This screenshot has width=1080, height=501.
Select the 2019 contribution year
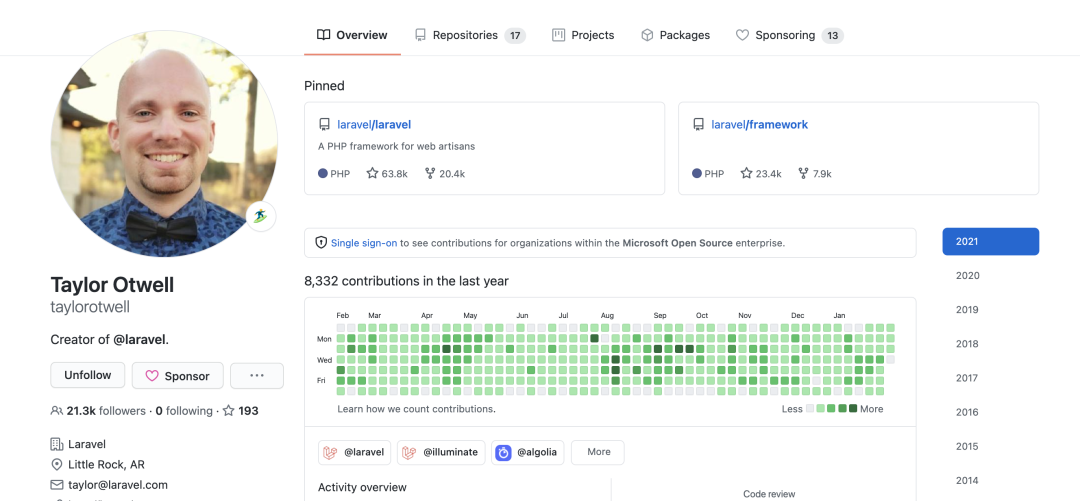(967, 310)
